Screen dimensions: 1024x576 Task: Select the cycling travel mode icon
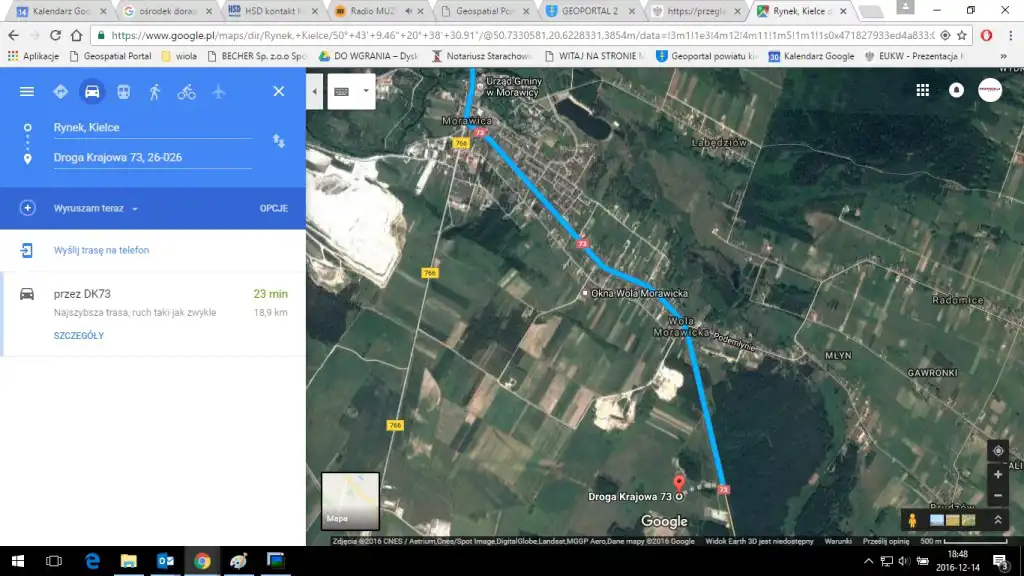(186, 92)
